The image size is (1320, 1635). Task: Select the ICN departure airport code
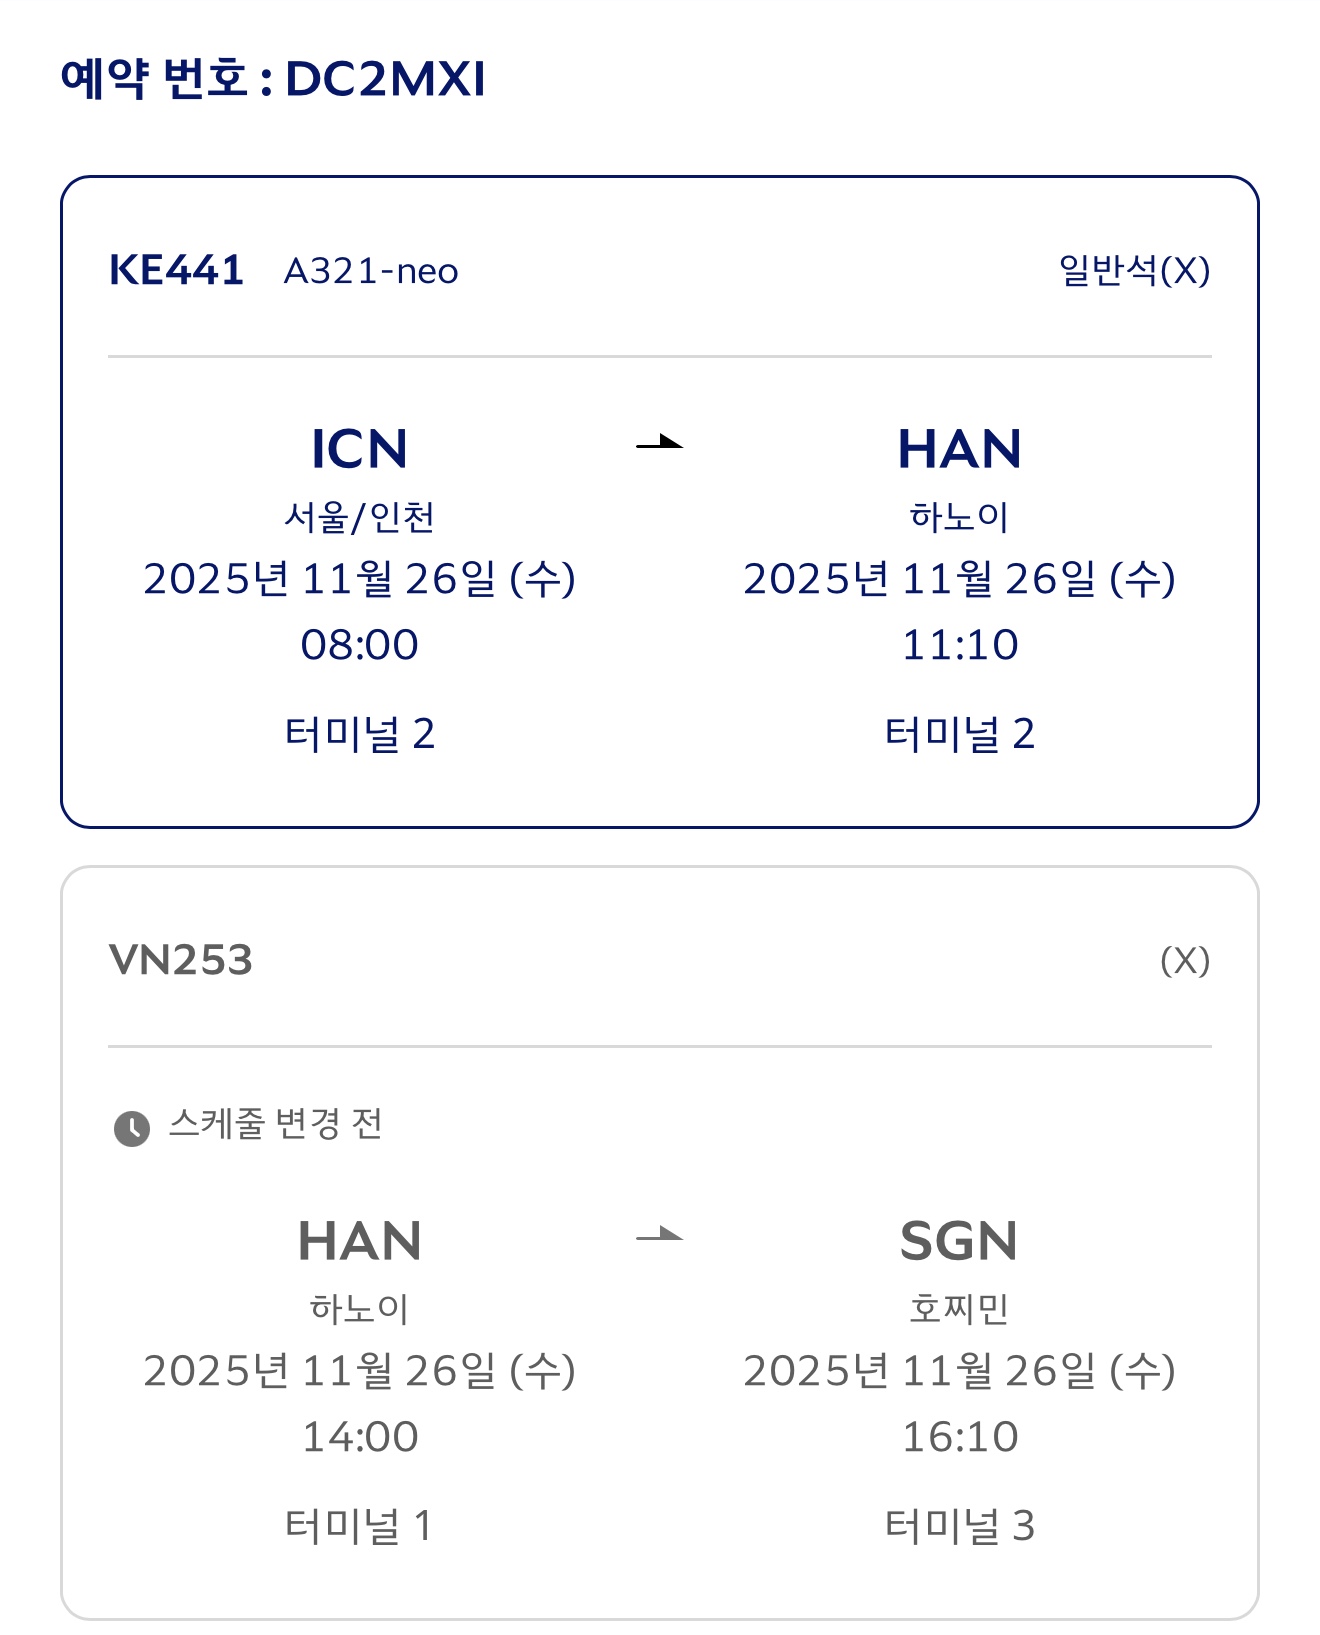point(359,449)
